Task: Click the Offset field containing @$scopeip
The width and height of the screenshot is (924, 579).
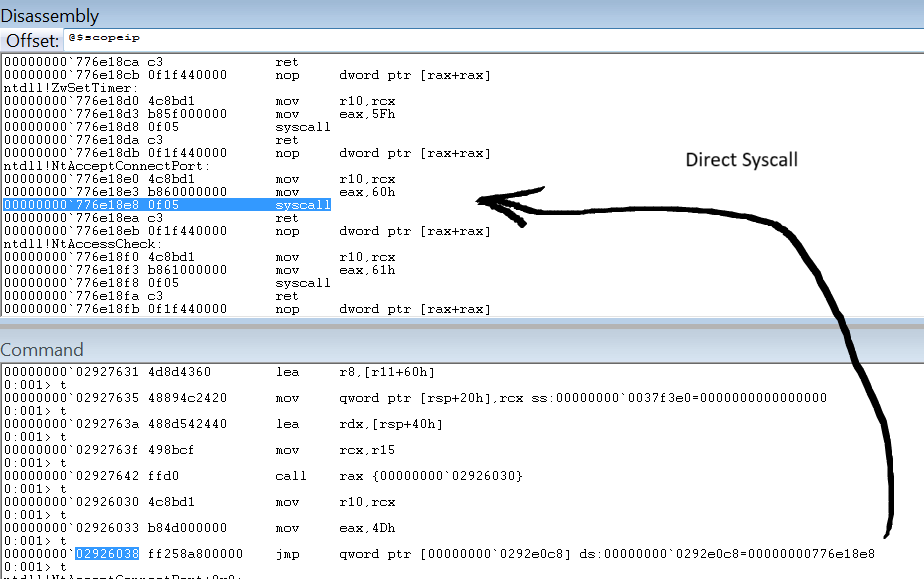Action: [x=494, y=39]
